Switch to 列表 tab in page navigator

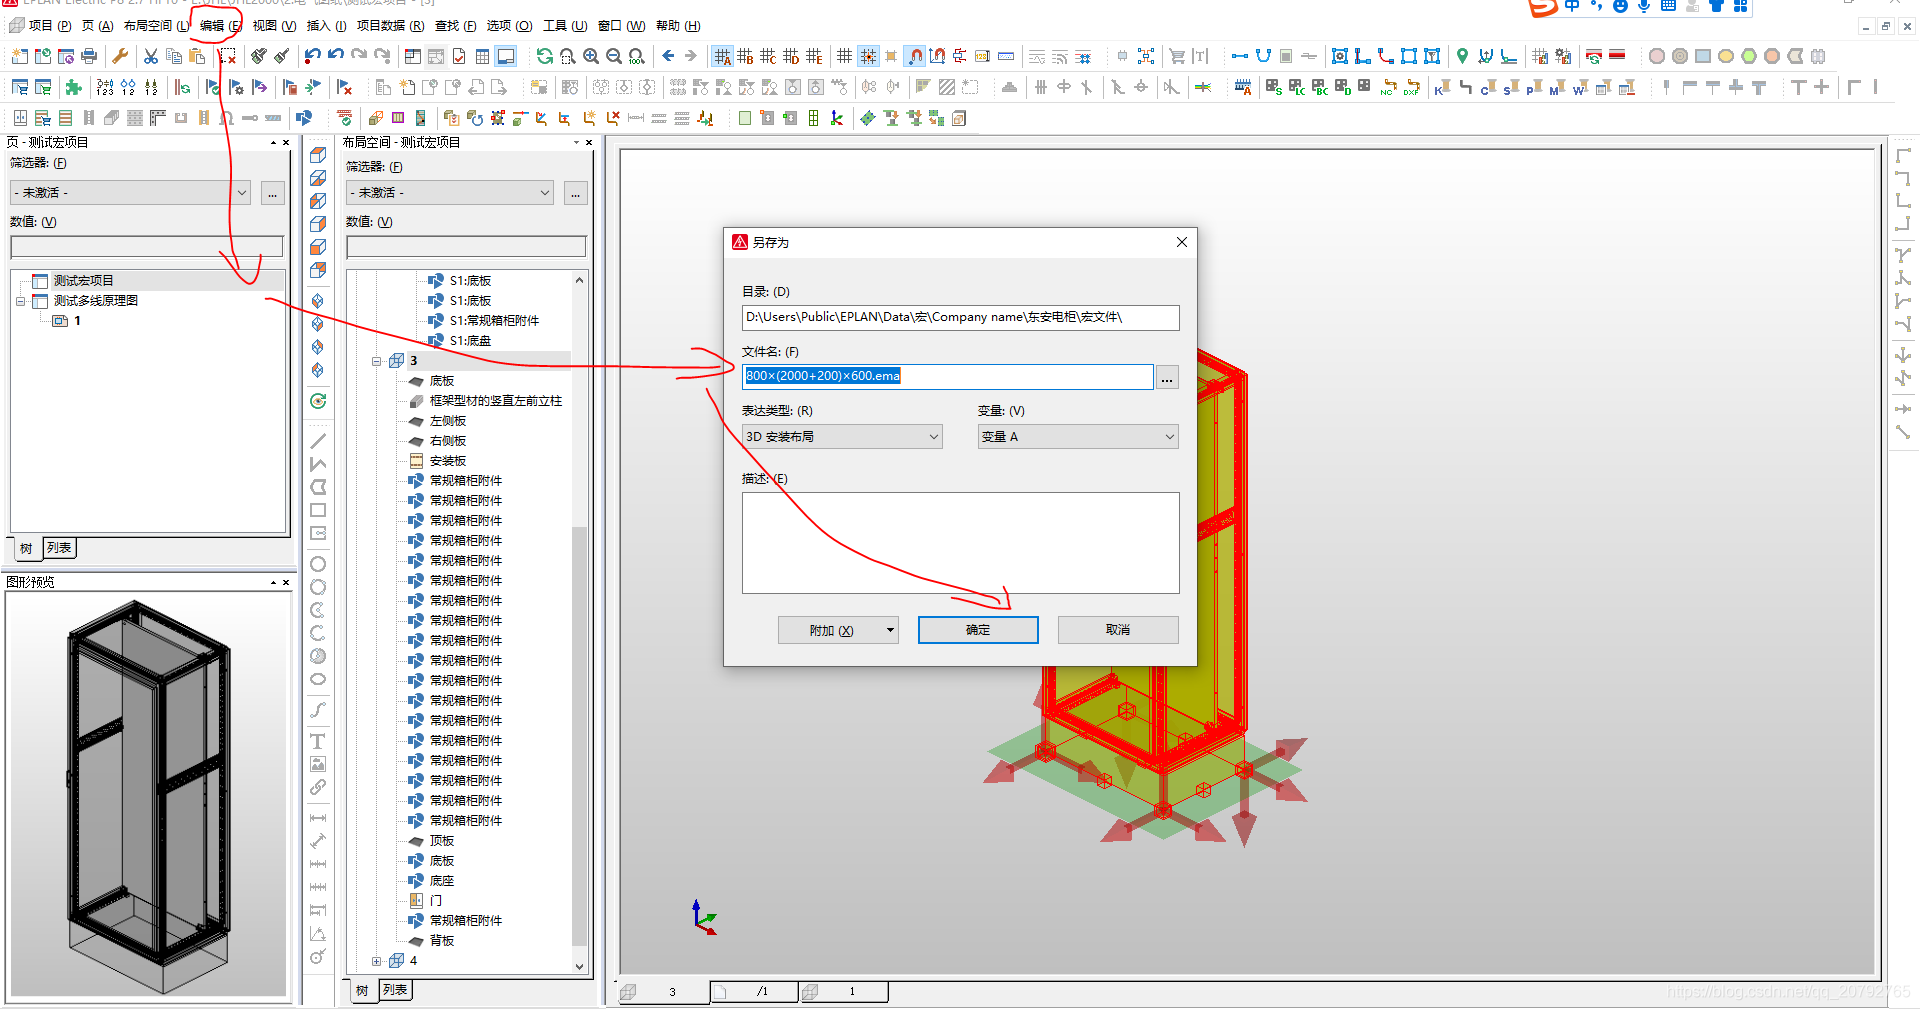59,548
